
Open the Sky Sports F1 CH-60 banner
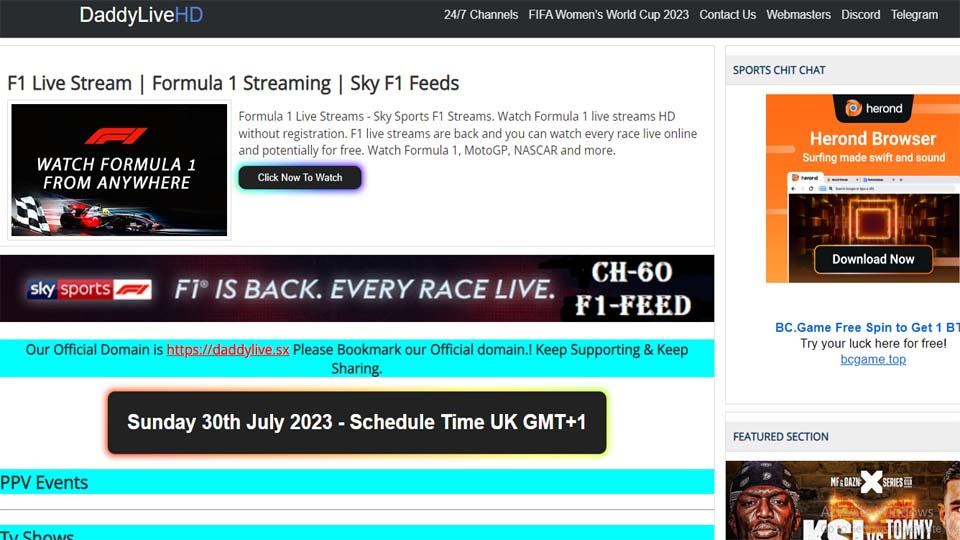[x=357, y=288]
